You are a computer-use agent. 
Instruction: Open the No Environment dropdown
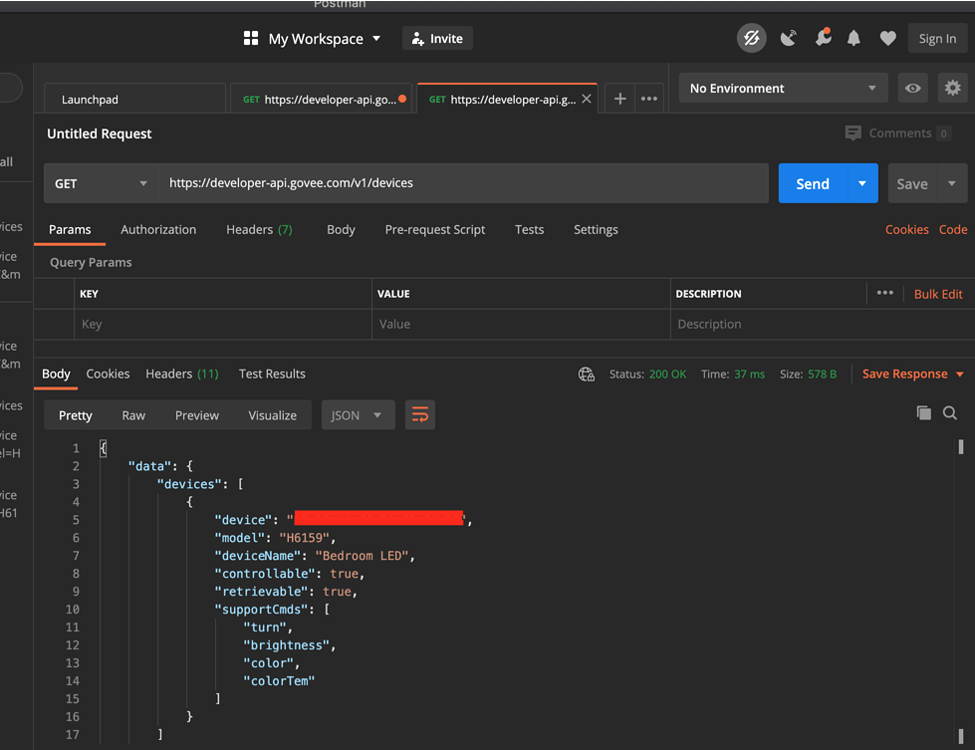782,88
